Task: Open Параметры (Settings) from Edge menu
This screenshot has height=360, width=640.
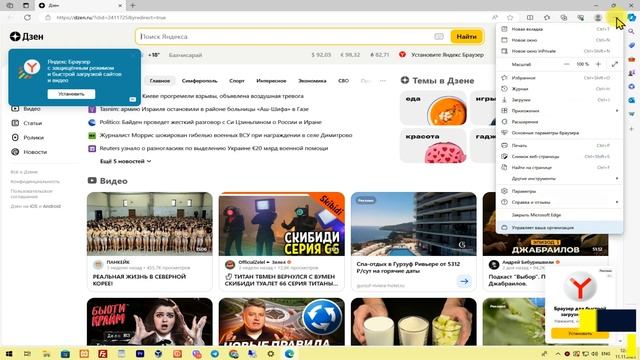Action: (x=559, y=191)
